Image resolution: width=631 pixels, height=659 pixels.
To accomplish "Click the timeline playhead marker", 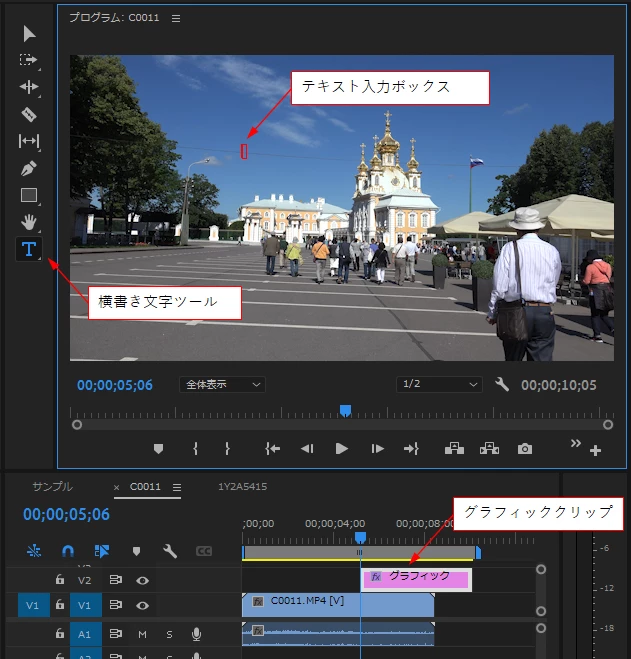I will pos(360,538).
